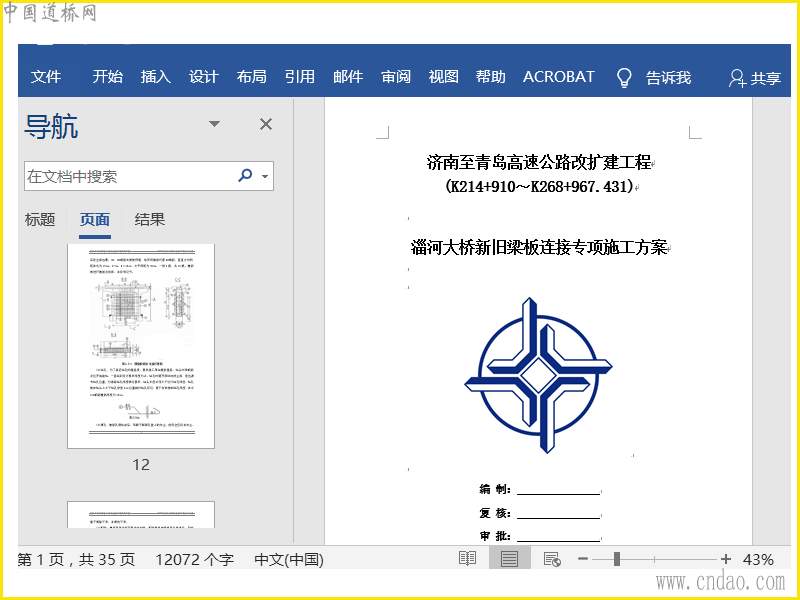Click the lightbulb Tell Me icon

pyautogui.click(x=624, y=78)
